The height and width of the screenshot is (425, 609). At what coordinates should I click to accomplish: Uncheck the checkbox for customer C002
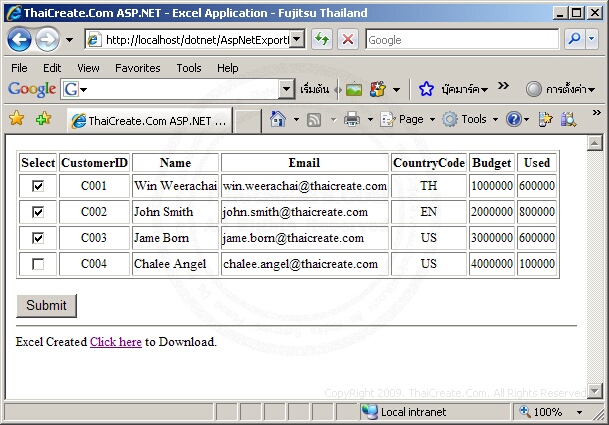pyautogui.click(x=38, y=212)
